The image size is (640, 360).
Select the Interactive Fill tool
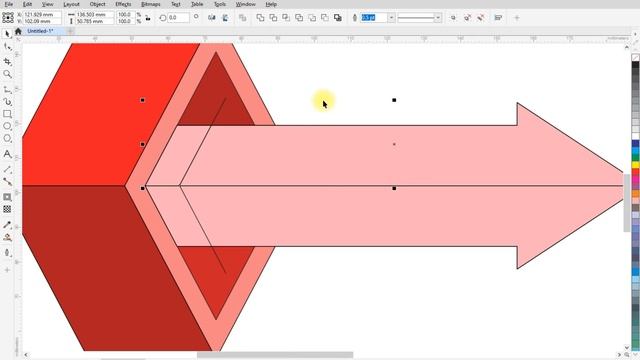click(7, 238)
